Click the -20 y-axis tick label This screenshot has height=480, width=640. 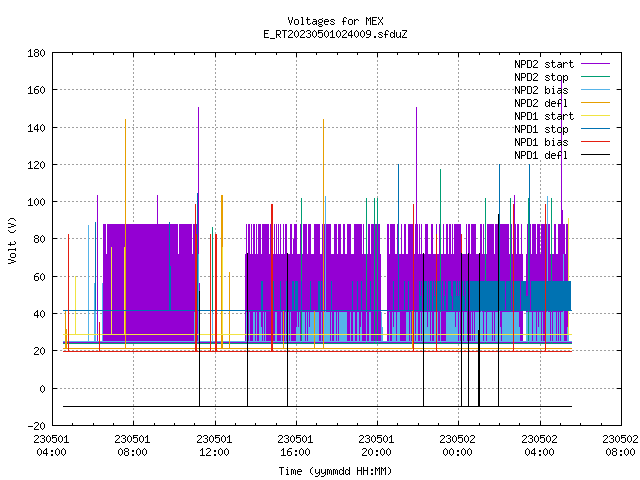36,426
